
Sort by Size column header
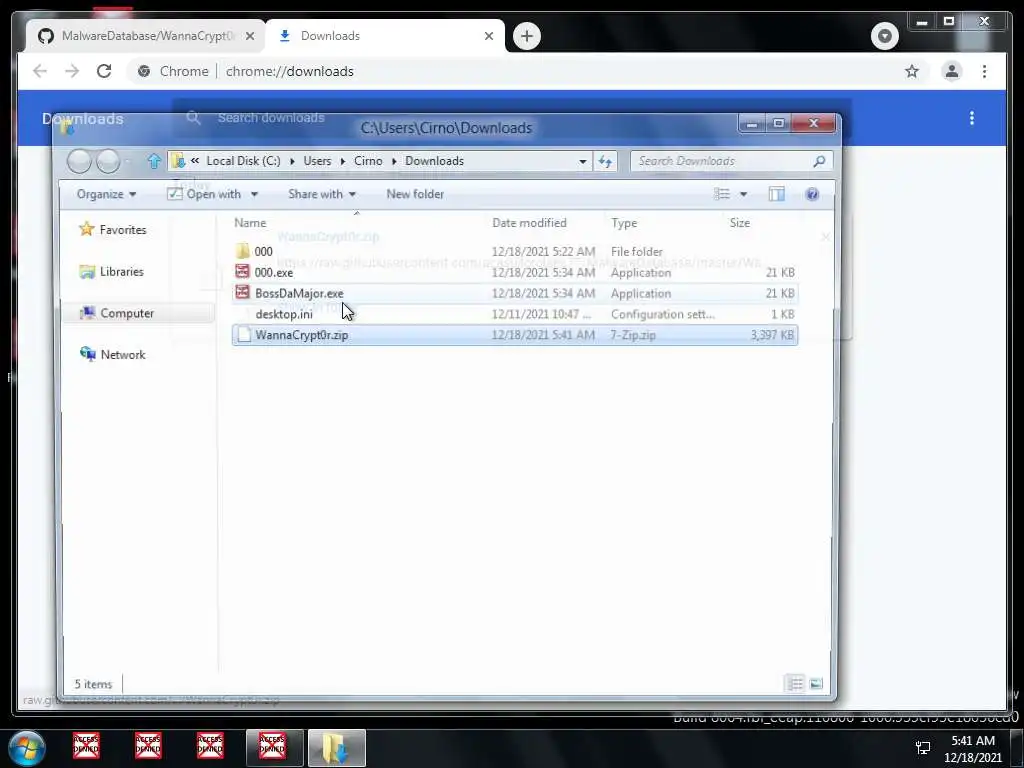click(739, 223)
